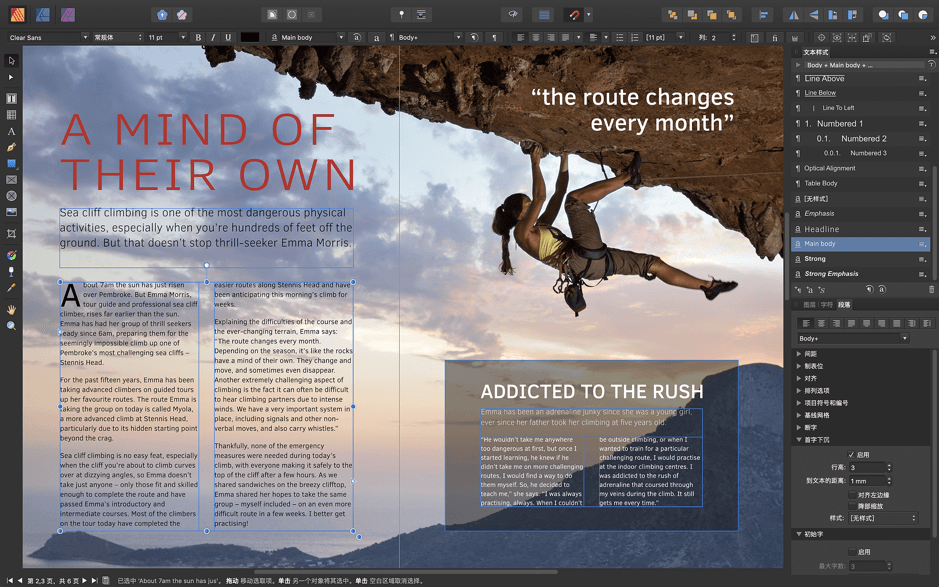
Task: Select the Zoom tool at the toolbar bottom
Action: click(x=12, y=325)
